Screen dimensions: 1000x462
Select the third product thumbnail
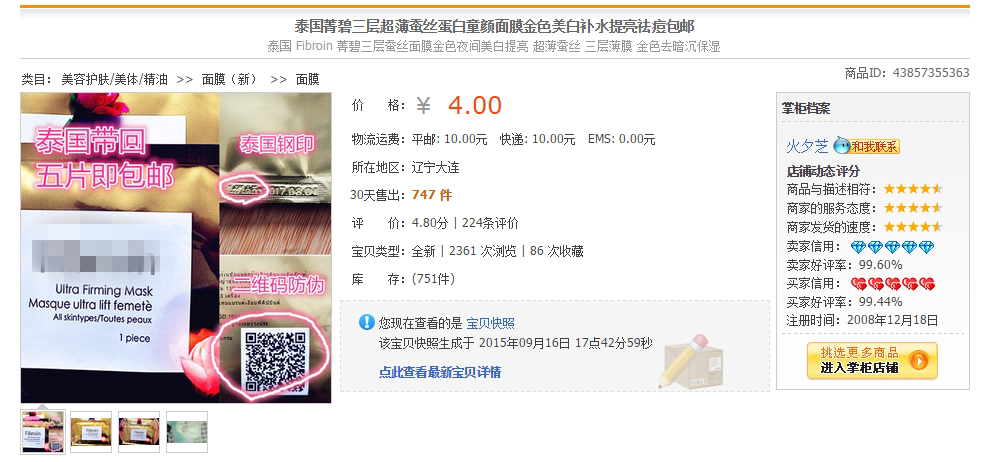pos(138,432)
